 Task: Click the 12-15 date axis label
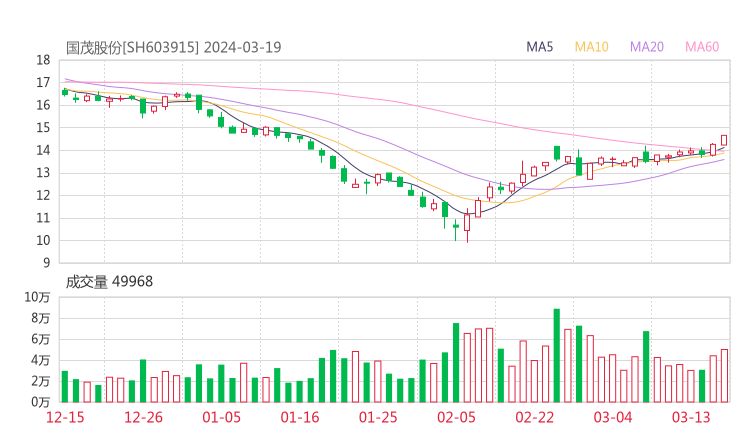pyautogui.click(x=65, y=417)
